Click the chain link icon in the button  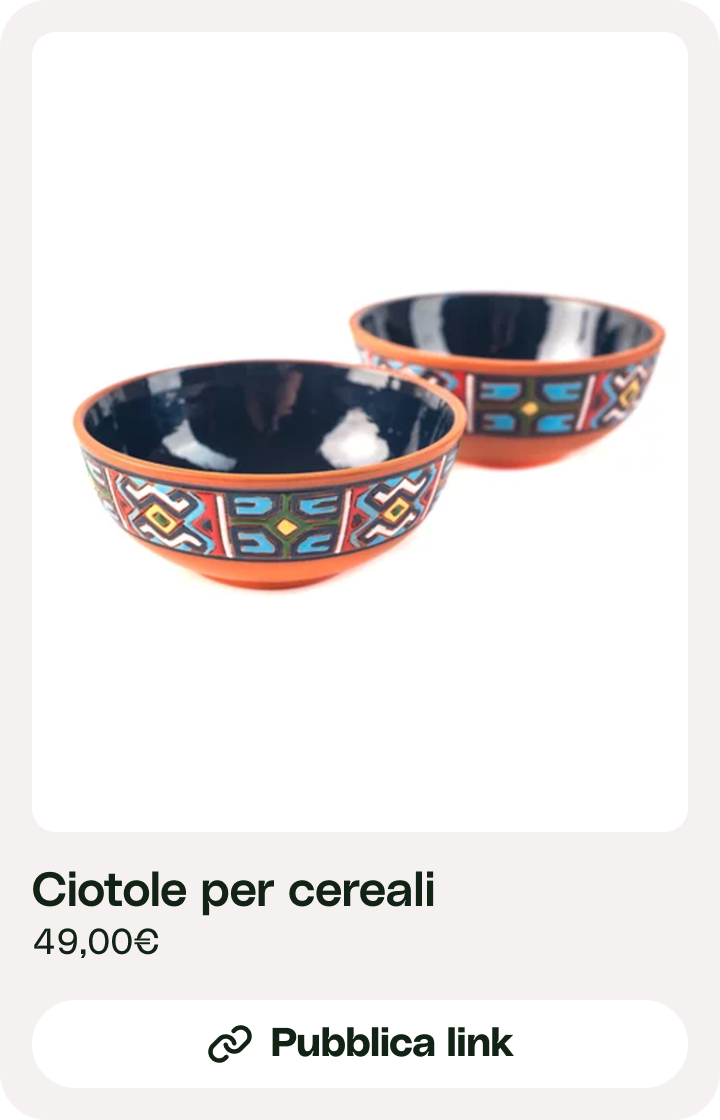point(229,1044)
